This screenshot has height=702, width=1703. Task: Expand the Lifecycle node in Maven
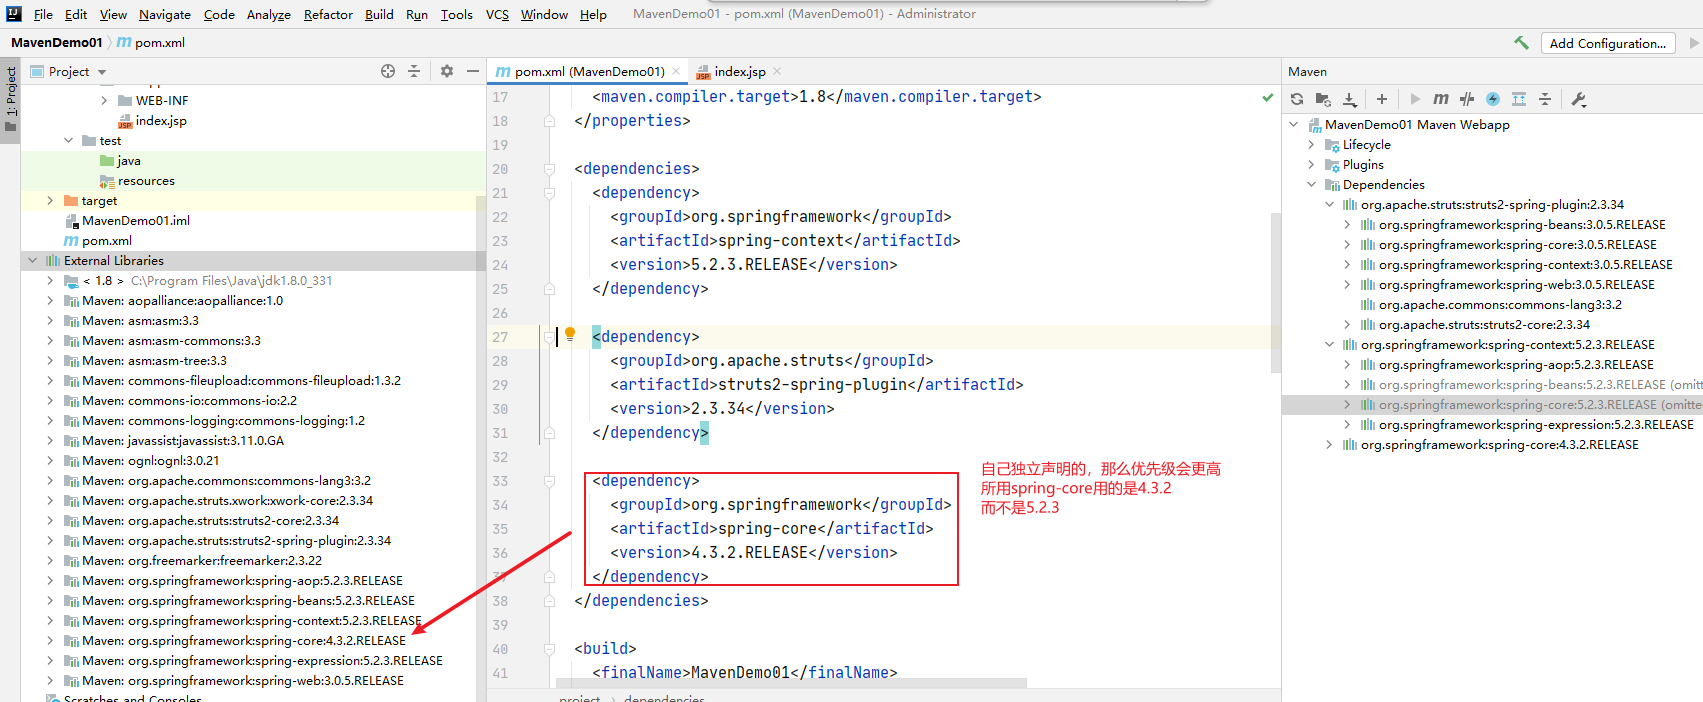1311,144
